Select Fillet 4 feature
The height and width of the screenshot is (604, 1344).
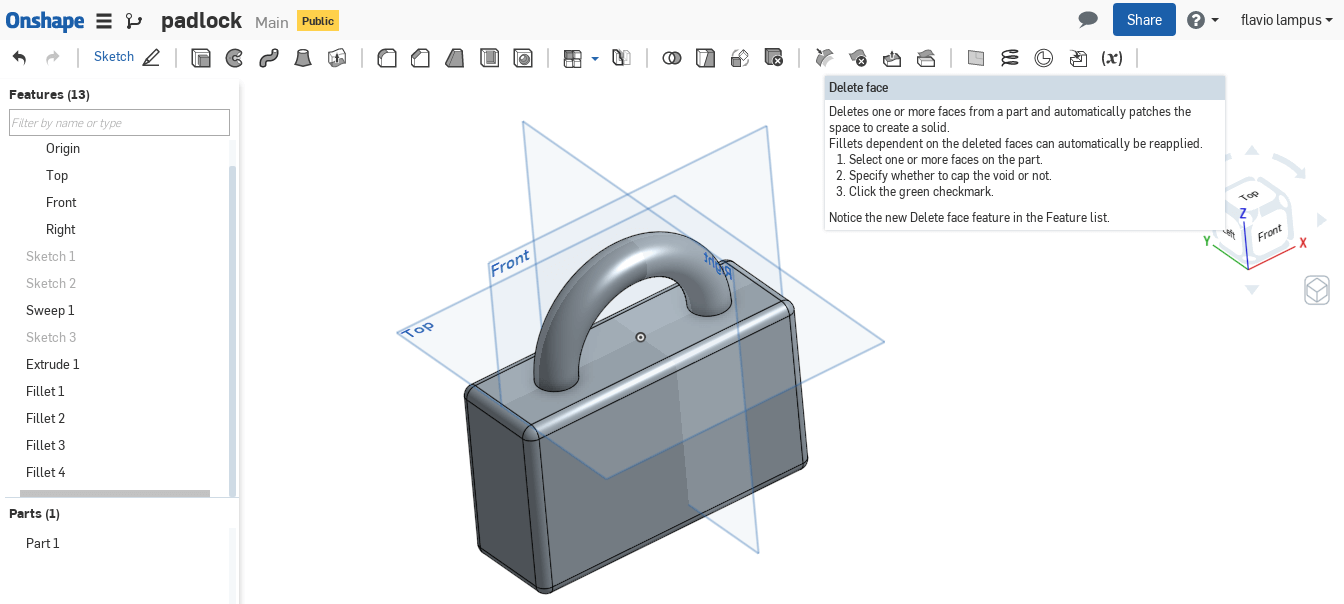tap(45, 472)
